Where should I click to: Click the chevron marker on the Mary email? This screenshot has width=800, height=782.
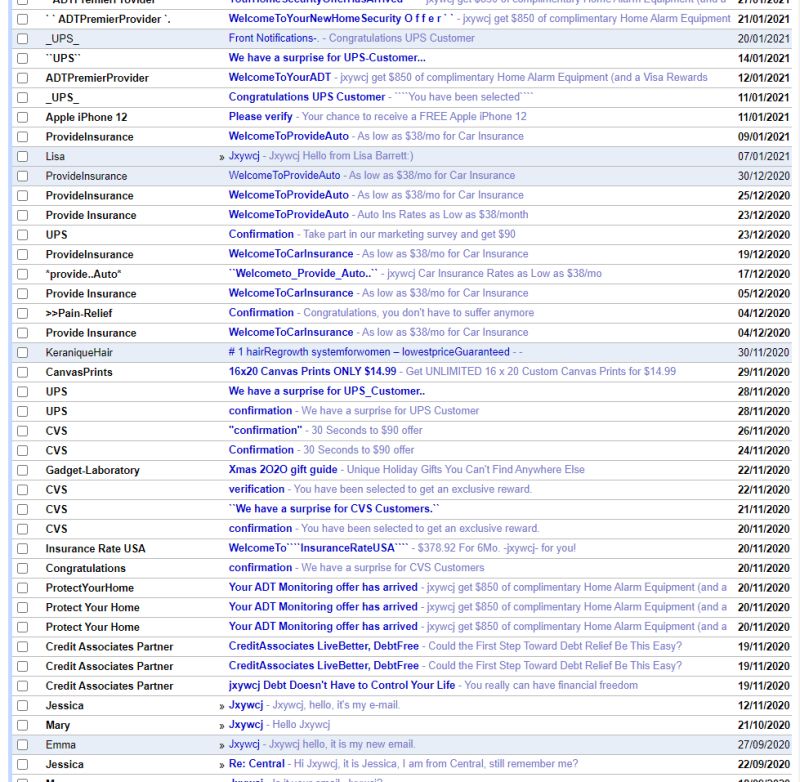(221, 726)
